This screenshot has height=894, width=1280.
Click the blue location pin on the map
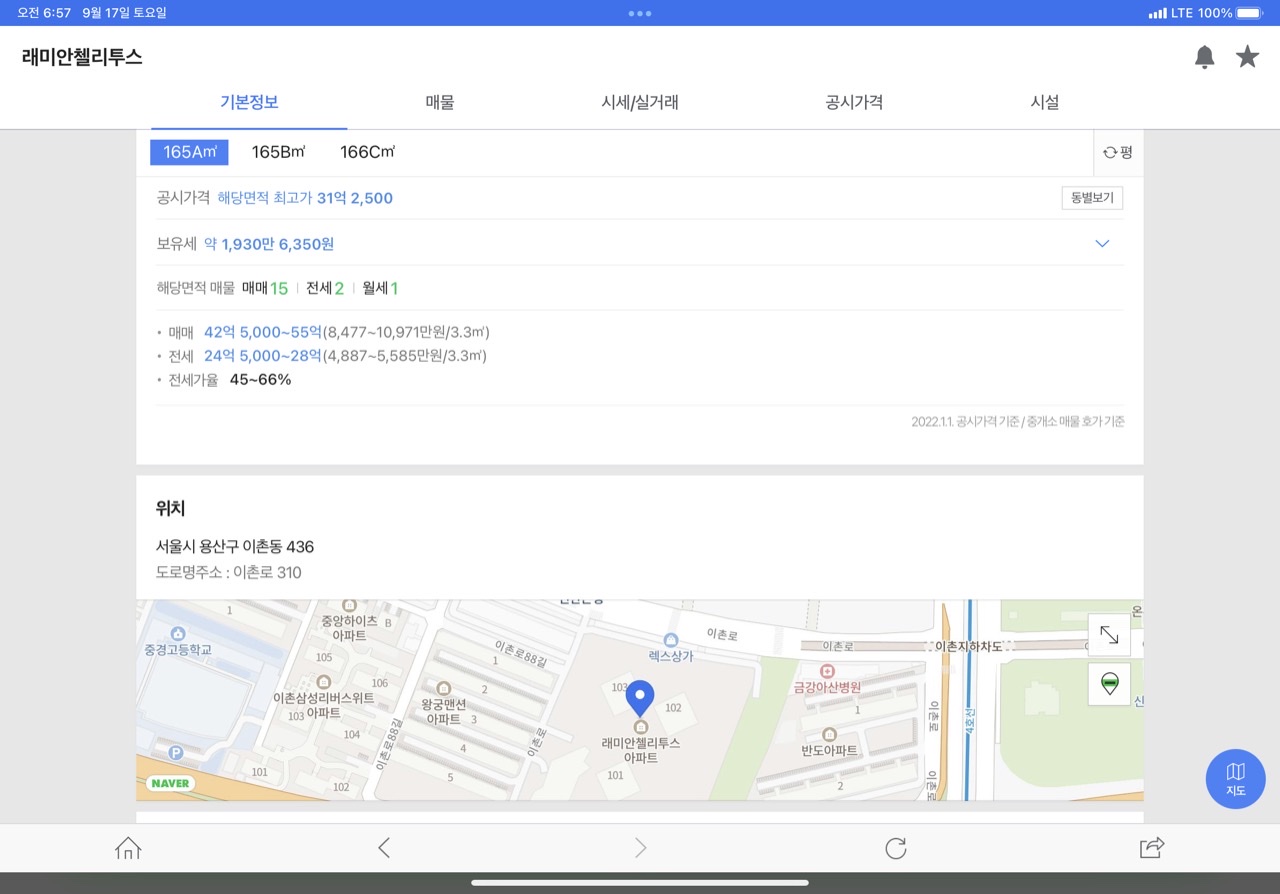pyautogui.click(x=640, y=698)
